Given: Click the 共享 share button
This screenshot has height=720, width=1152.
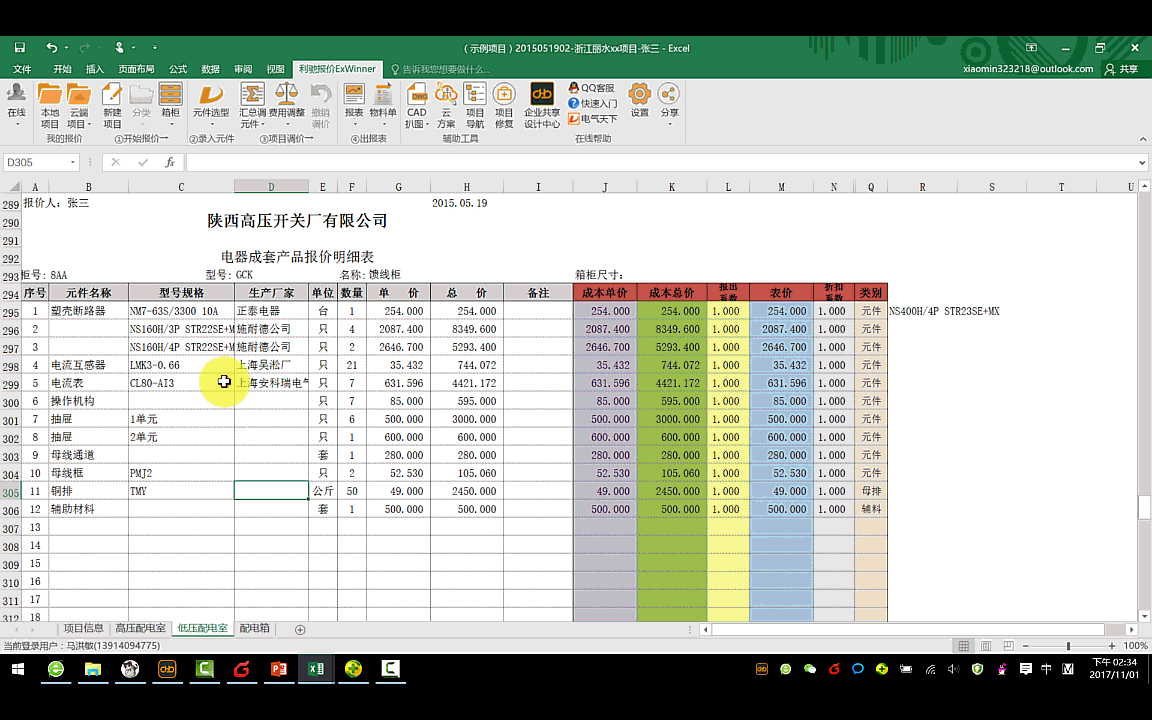Looking at the screenshot, I should pyautogui.click(x=1122, y=69).
